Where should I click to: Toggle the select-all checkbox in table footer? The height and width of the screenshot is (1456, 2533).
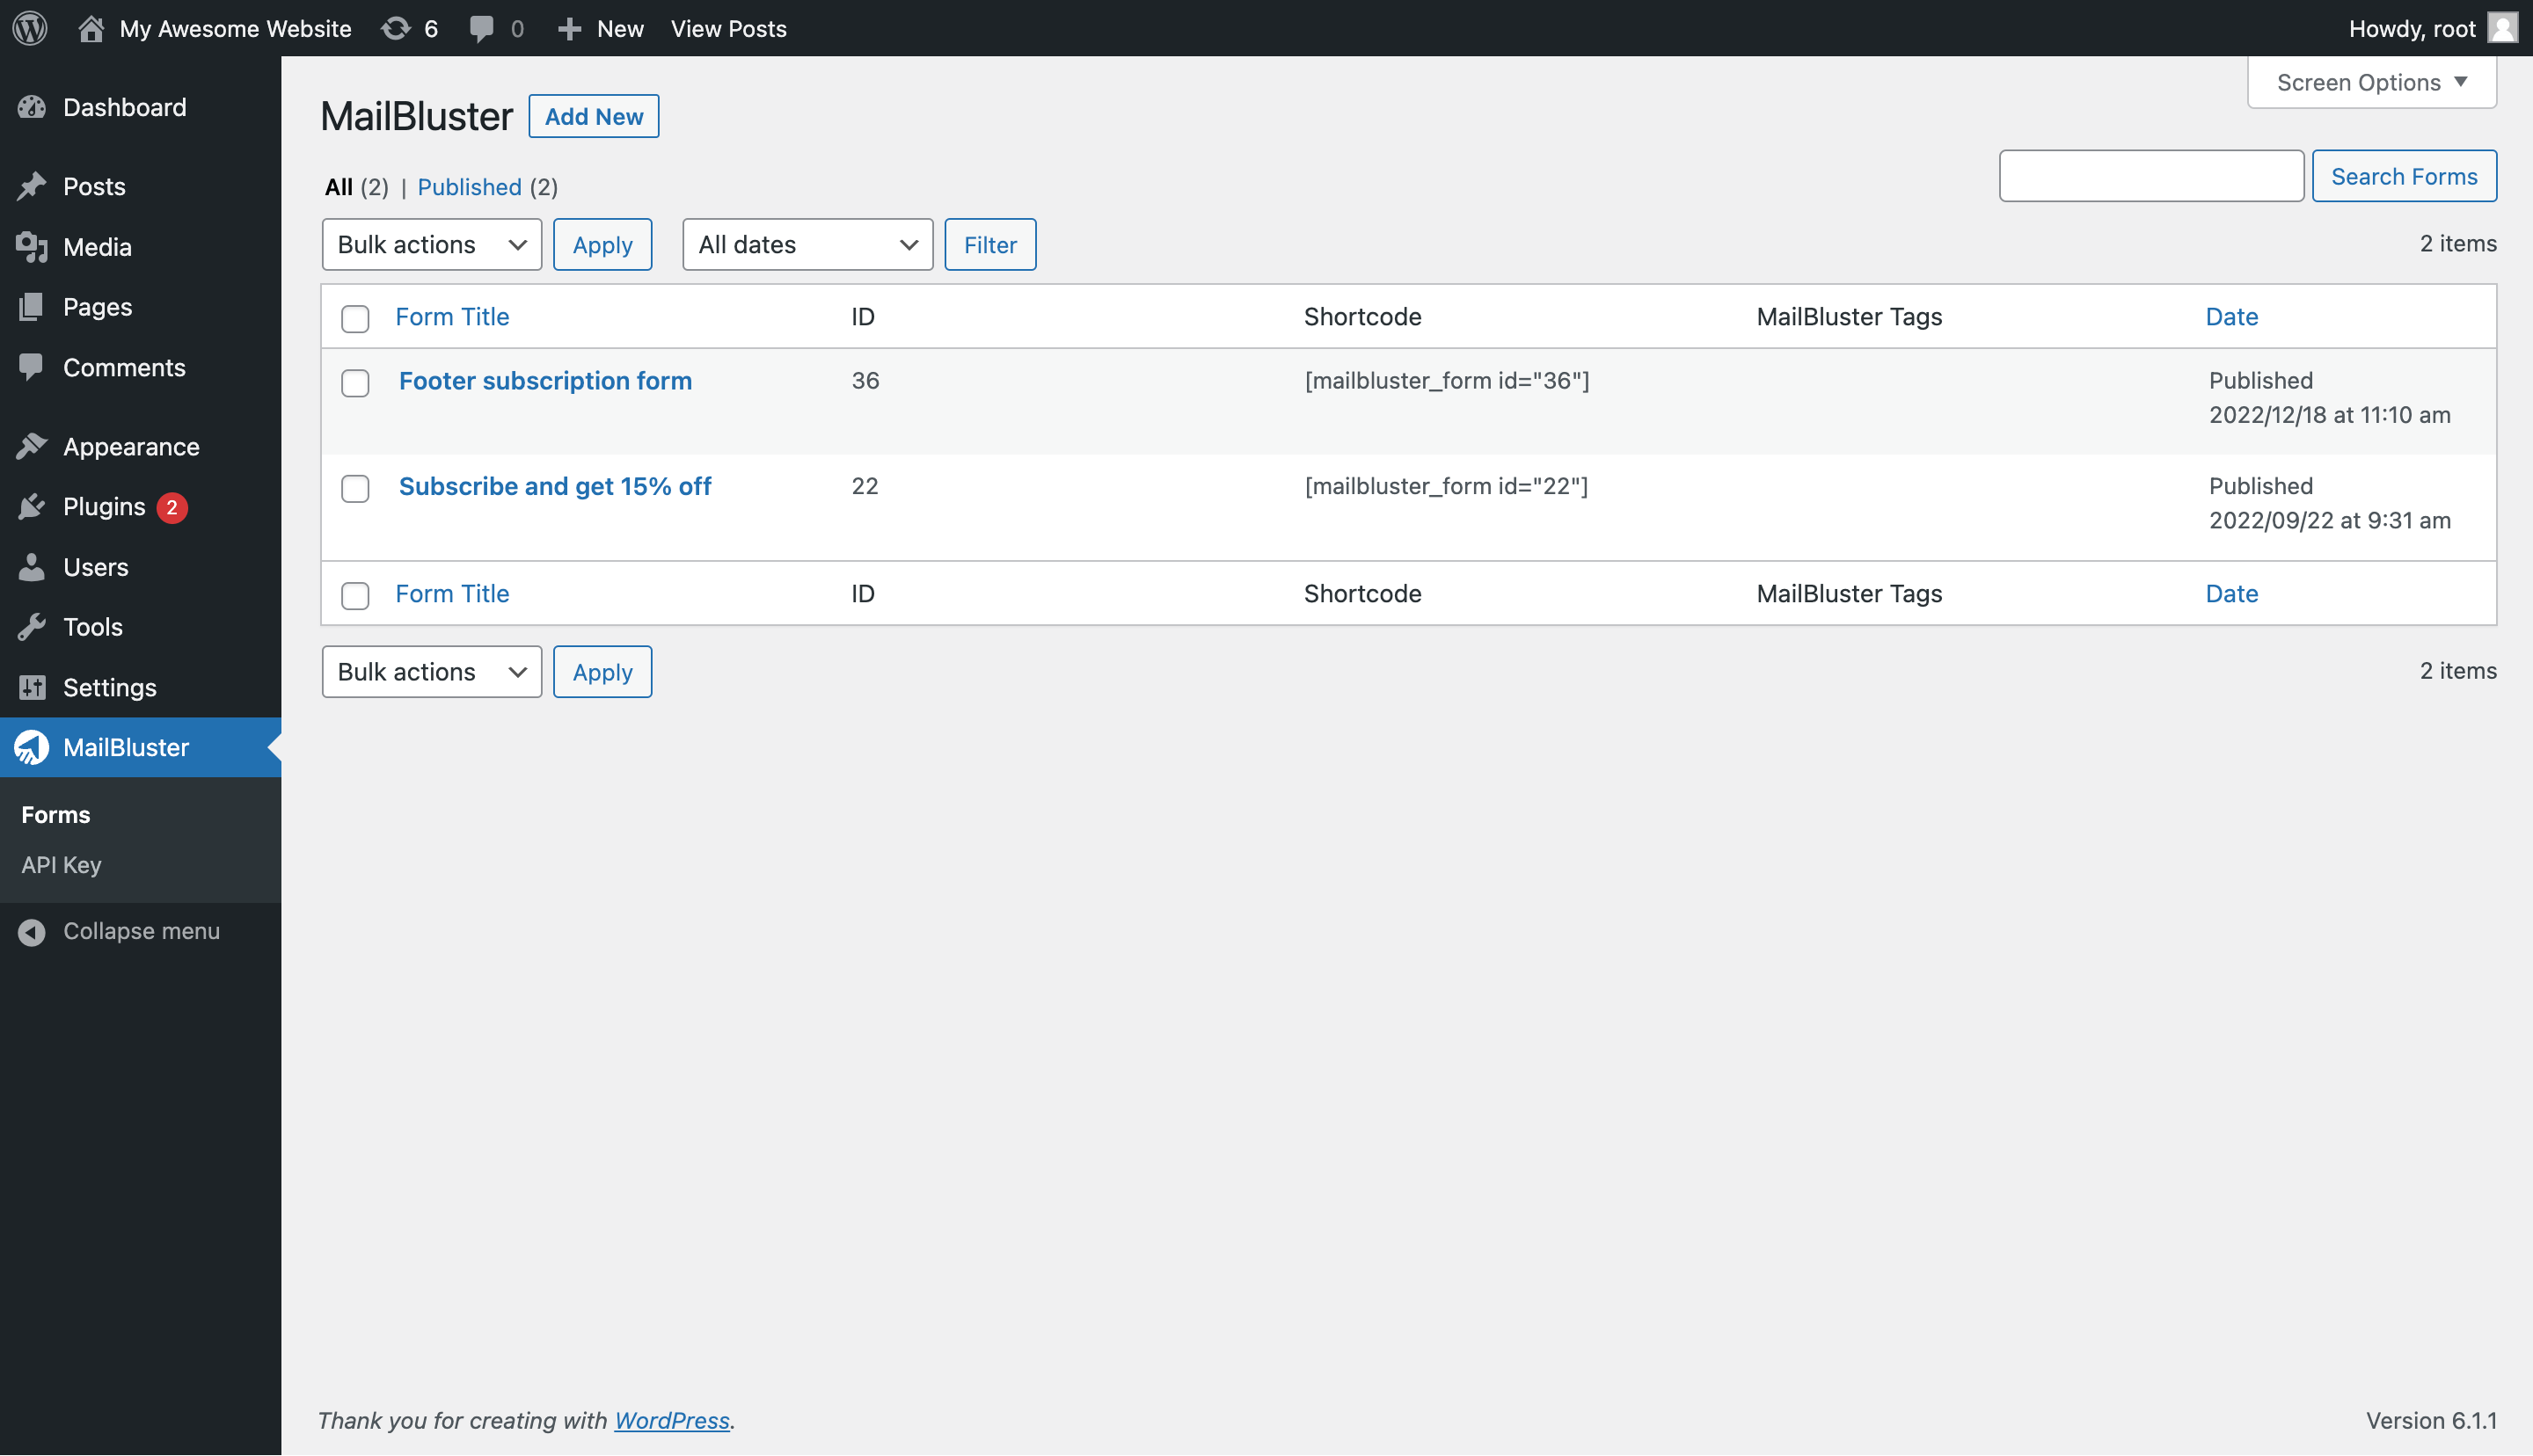click(x=355, y=595)
